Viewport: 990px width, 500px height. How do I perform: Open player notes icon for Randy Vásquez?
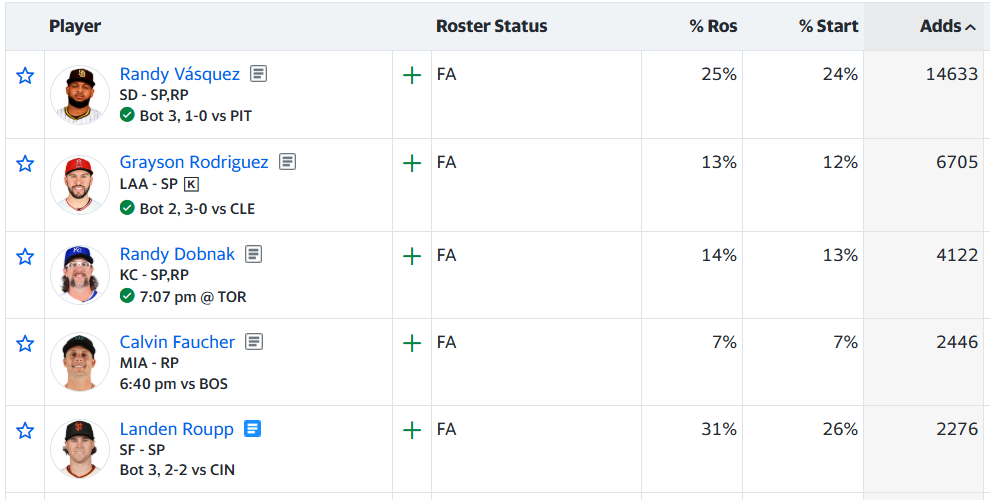(x=258, y=74)
